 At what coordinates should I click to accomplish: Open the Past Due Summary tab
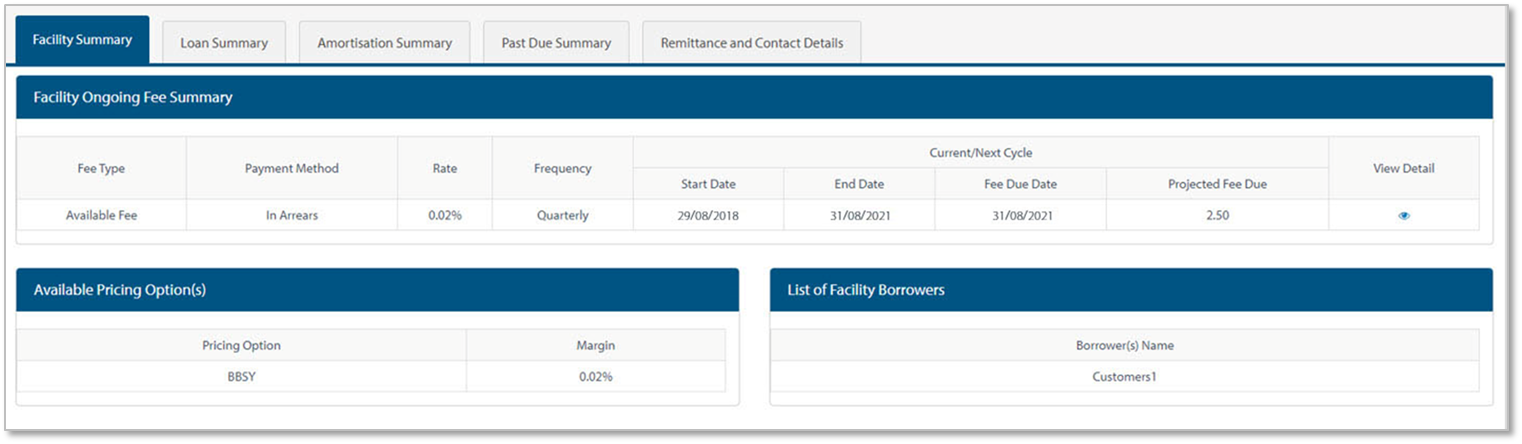[x=556, y=43]
